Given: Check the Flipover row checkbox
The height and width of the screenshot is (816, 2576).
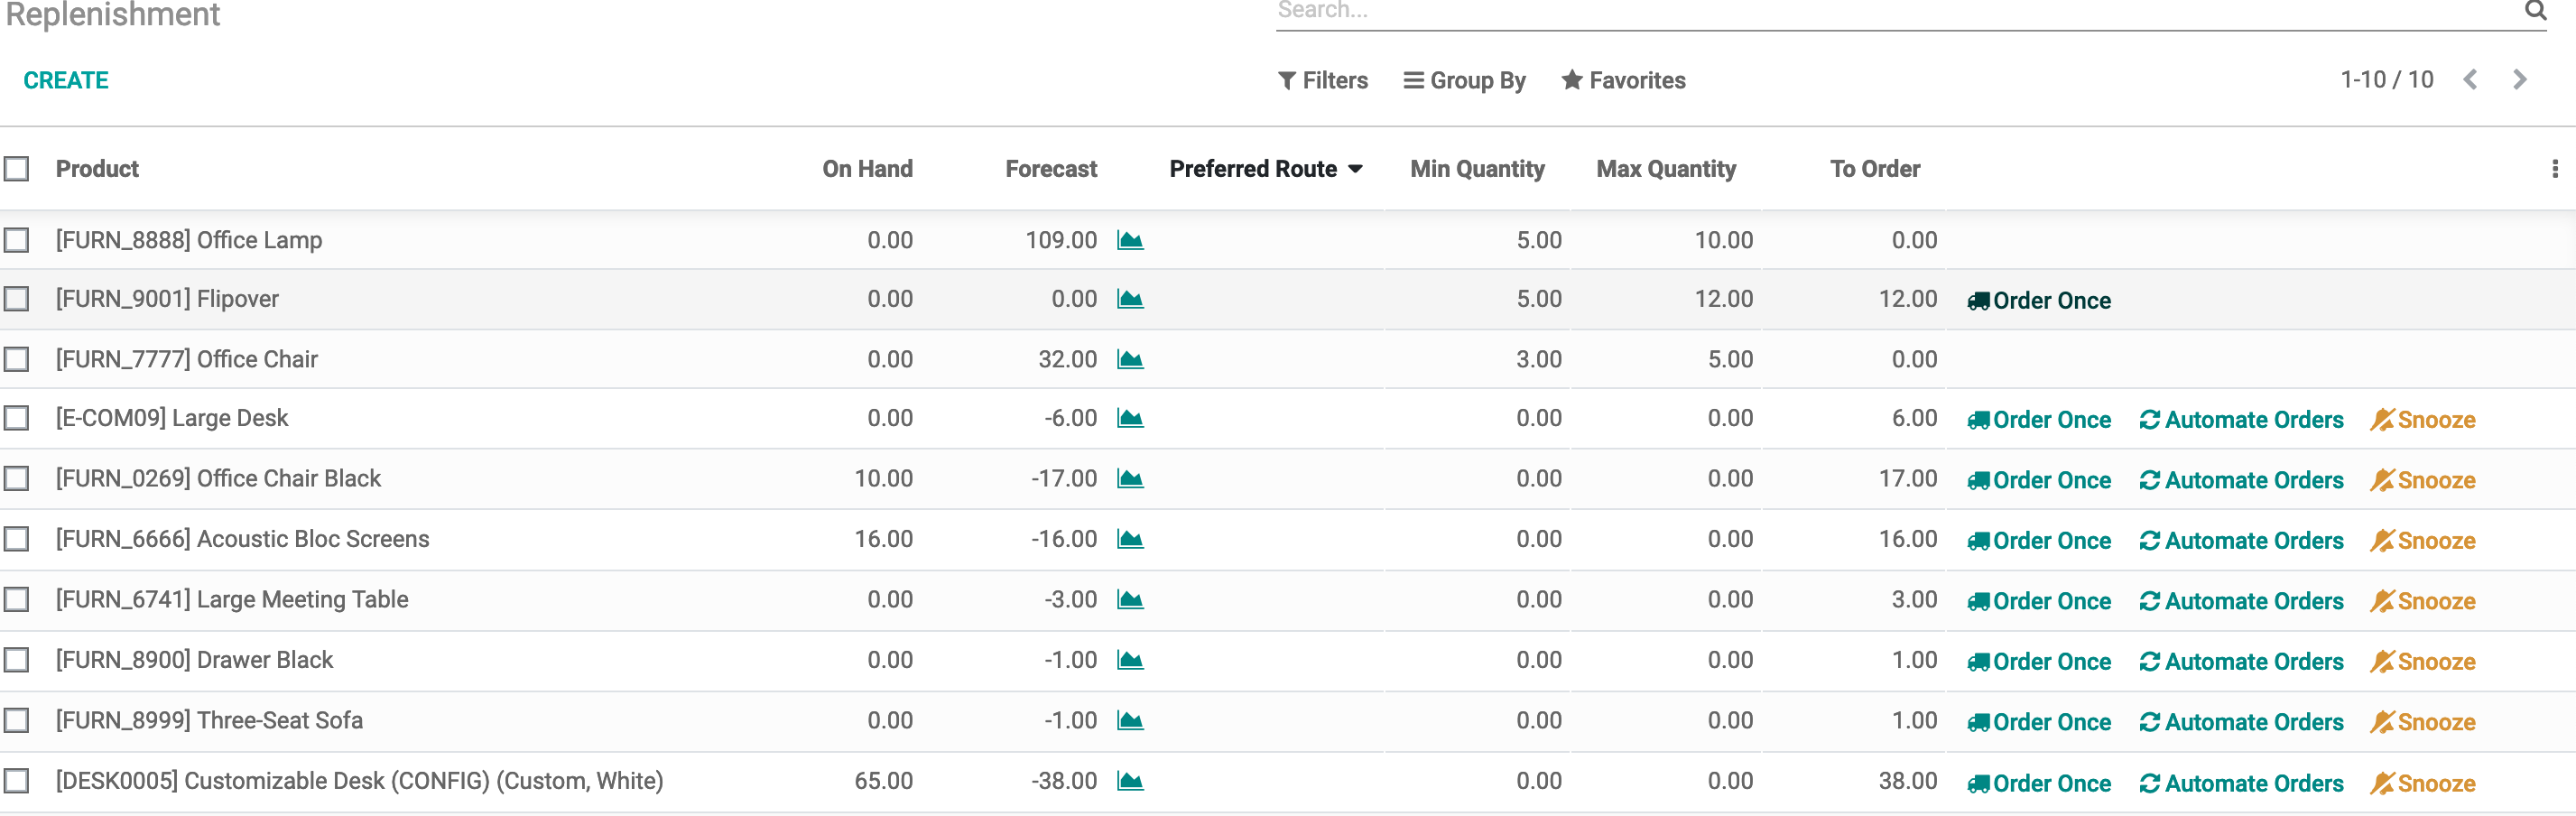Looking at the screenshot, I should (x=17, y=299).
